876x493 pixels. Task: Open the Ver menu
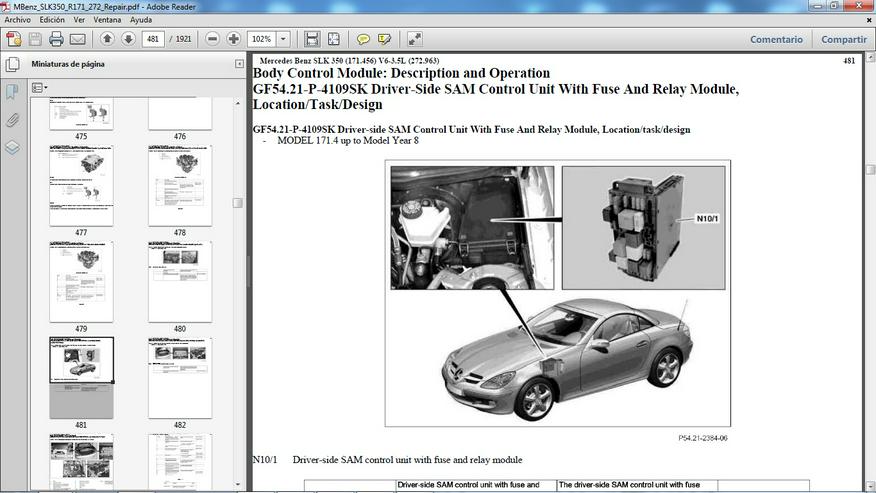tap(79, 20)
